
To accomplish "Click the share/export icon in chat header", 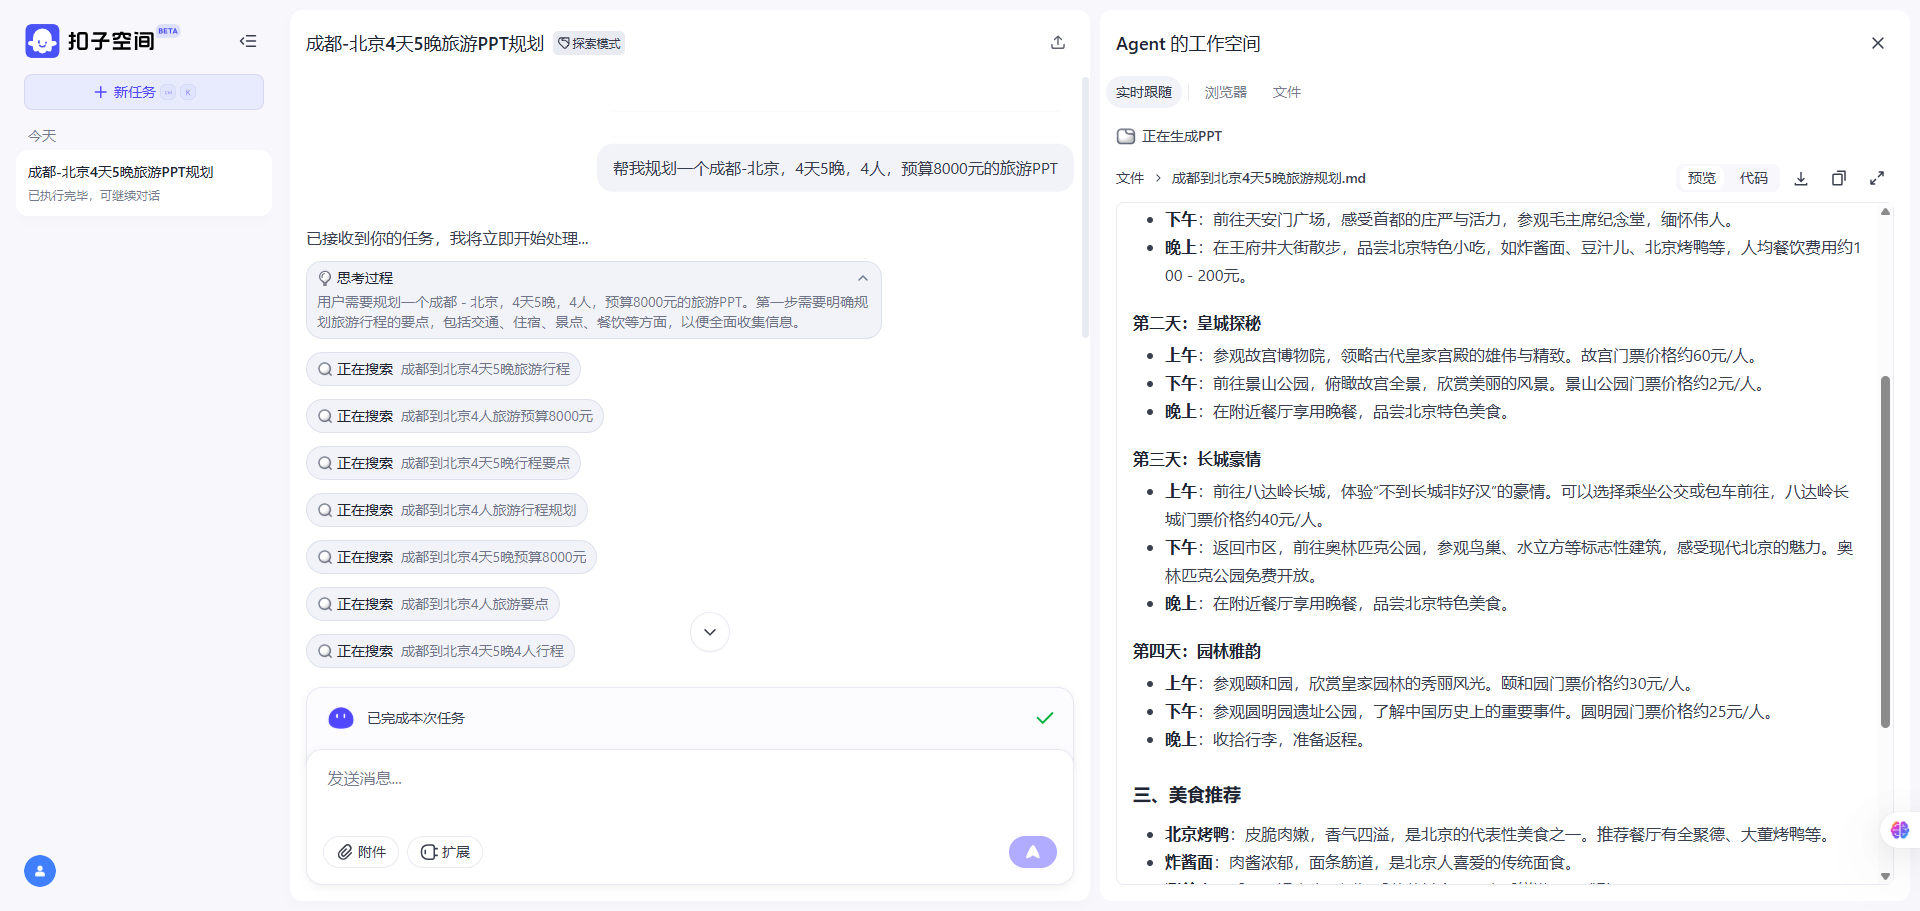I will (x=1058, y=43).
